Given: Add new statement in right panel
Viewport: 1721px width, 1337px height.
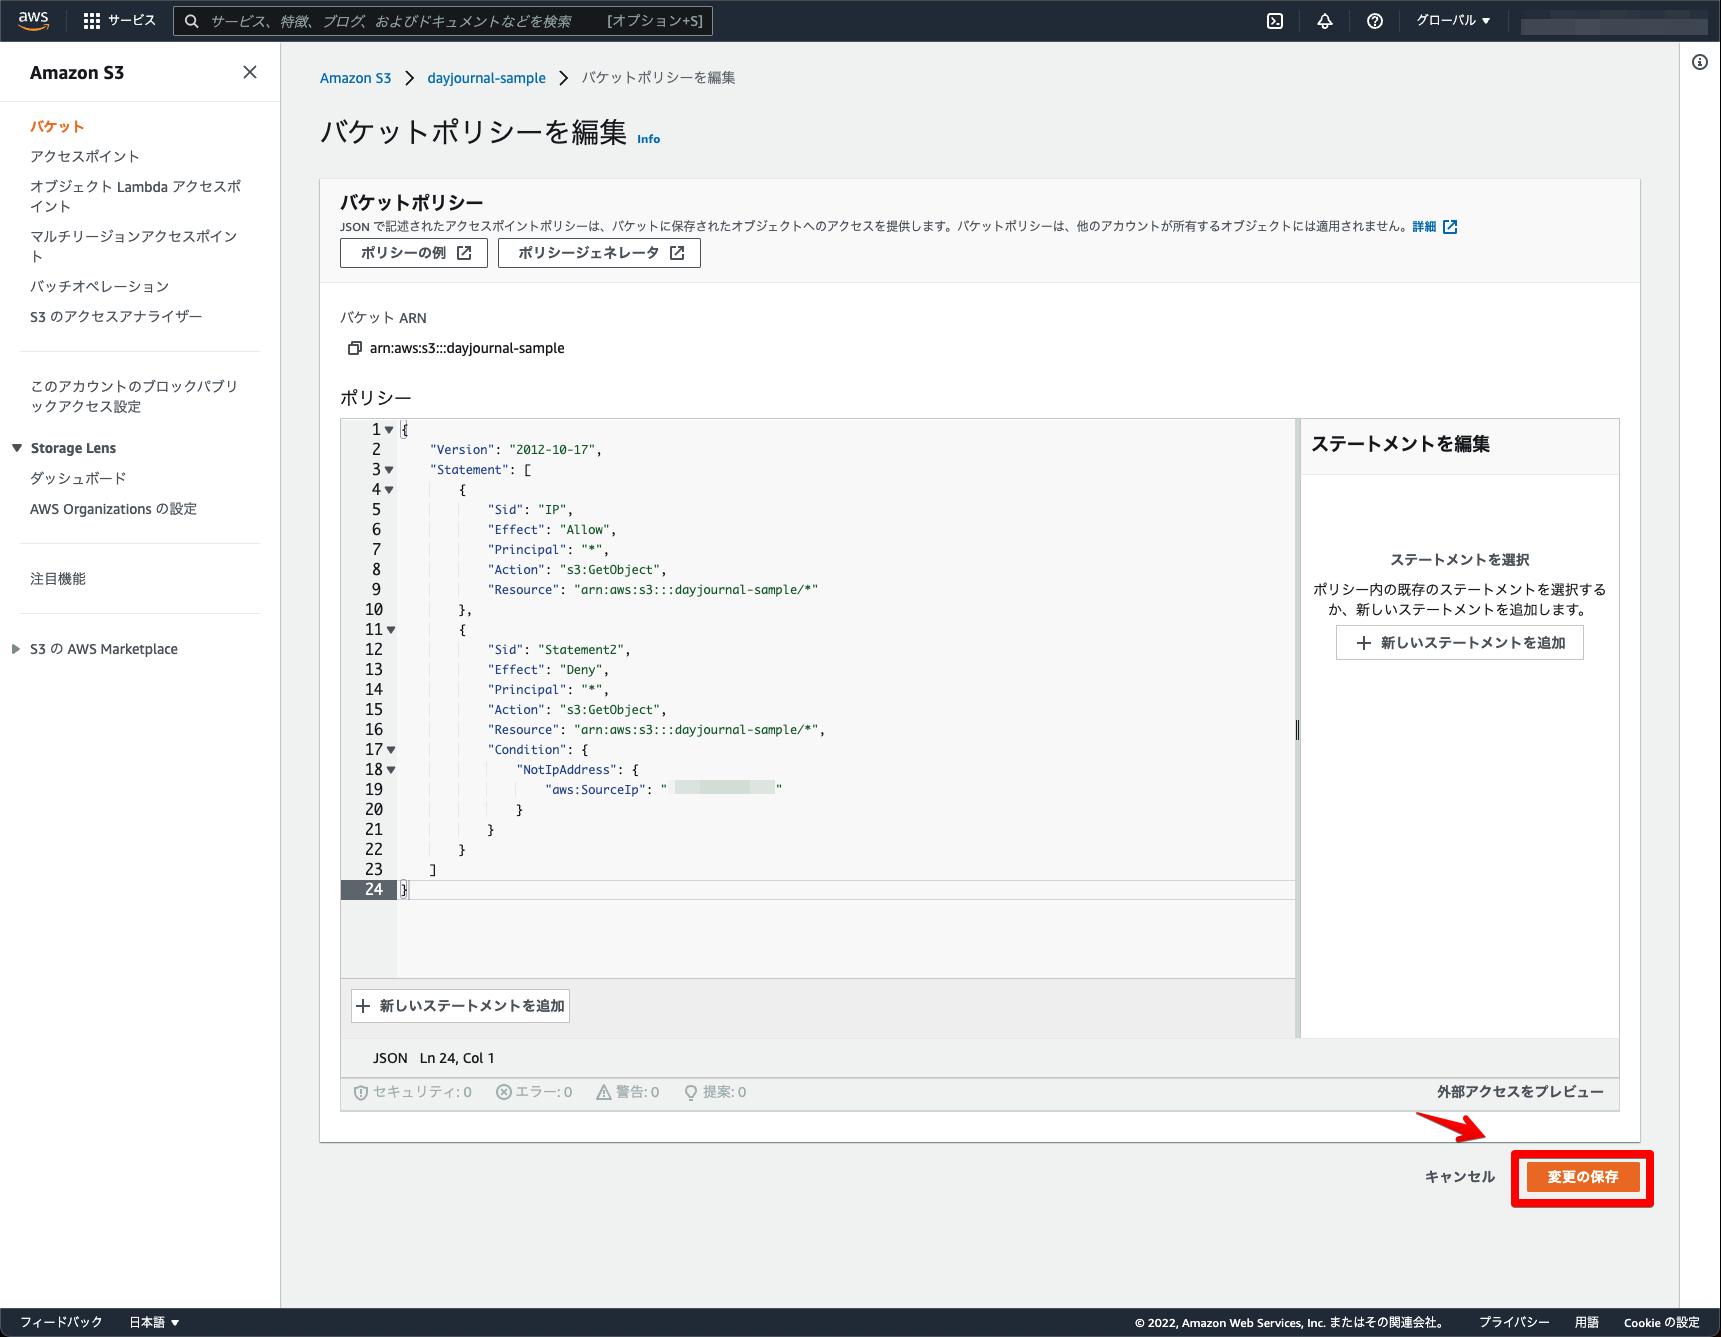Looking at the screenshot, I should [1460, 643].
